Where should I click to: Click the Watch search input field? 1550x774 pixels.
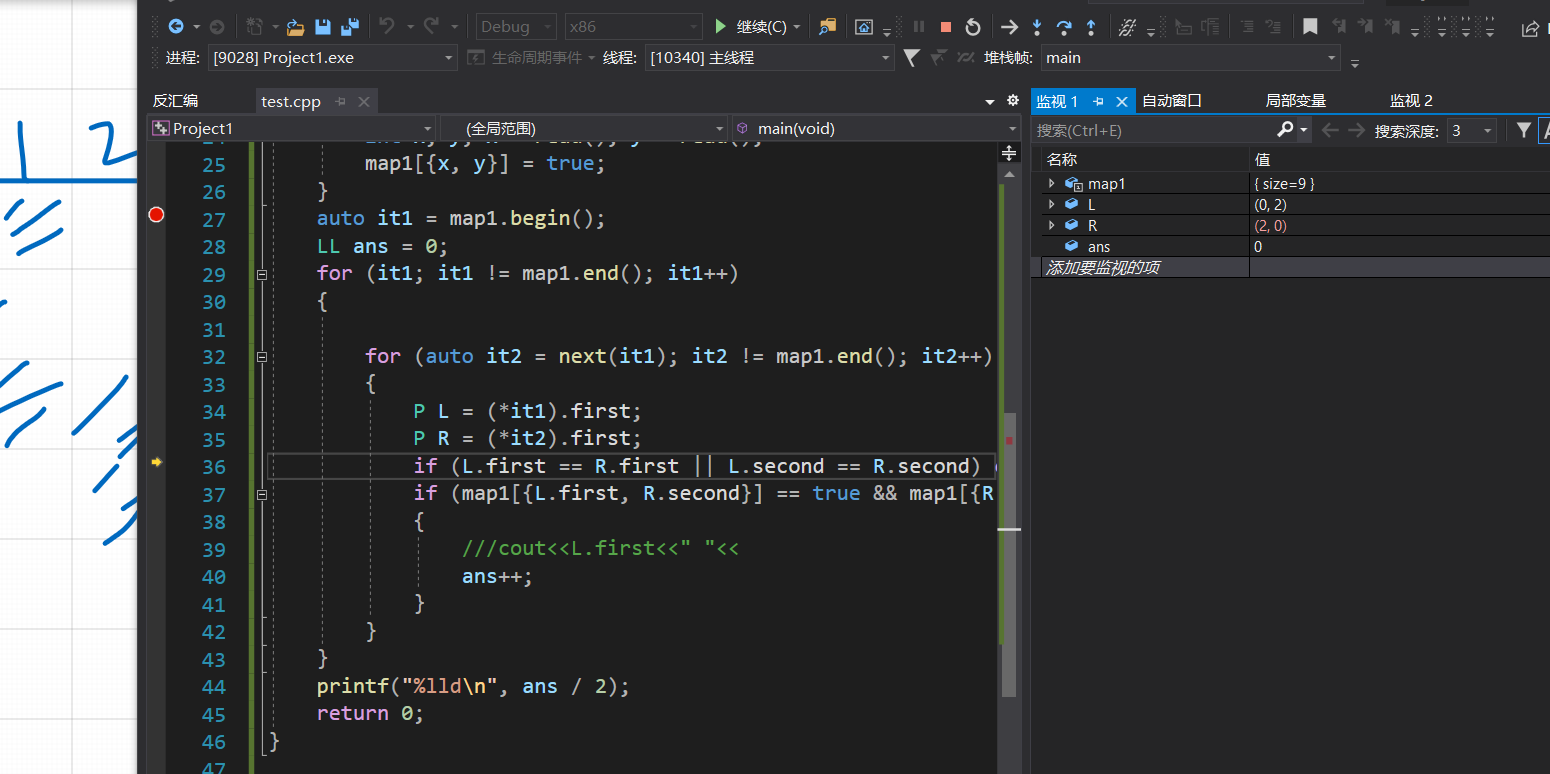1154,130
